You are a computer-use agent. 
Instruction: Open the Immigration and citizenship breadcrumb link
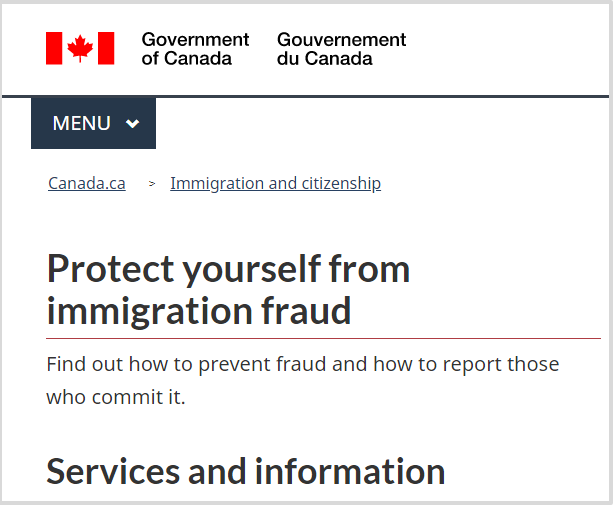(x=275, y=183)
